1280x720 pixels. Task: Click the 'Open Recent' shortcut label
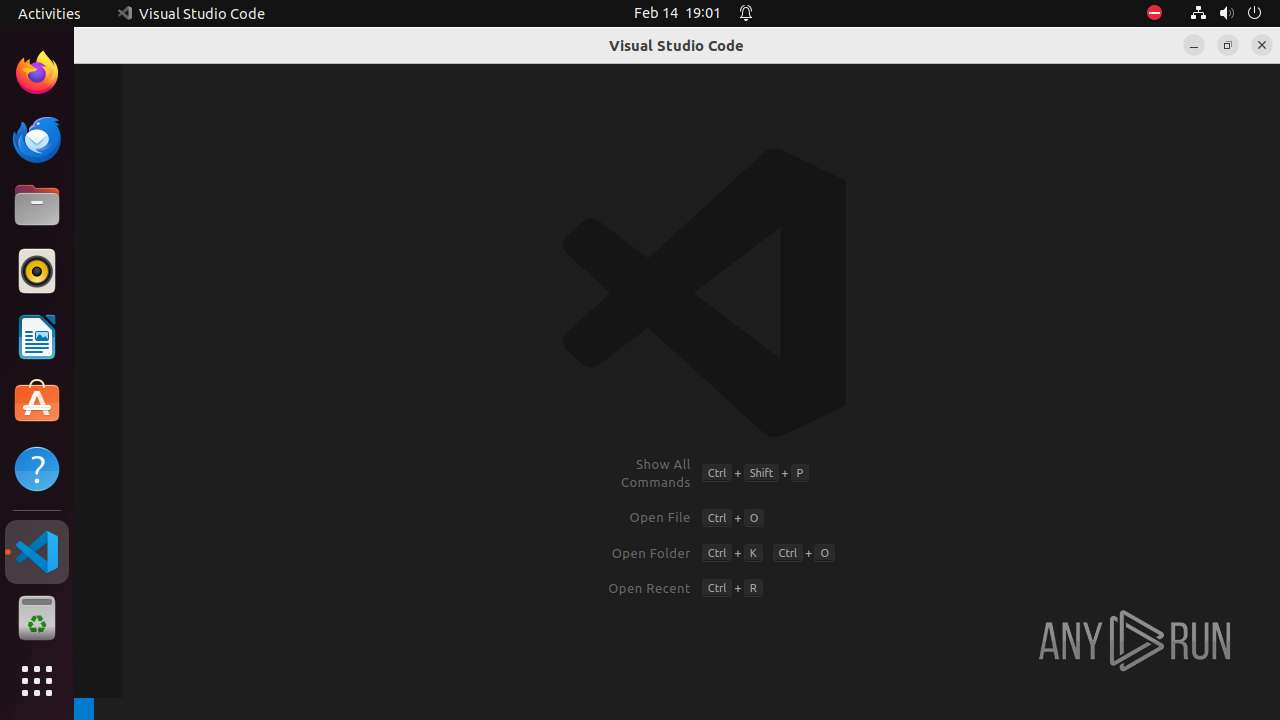coord(649,588)
